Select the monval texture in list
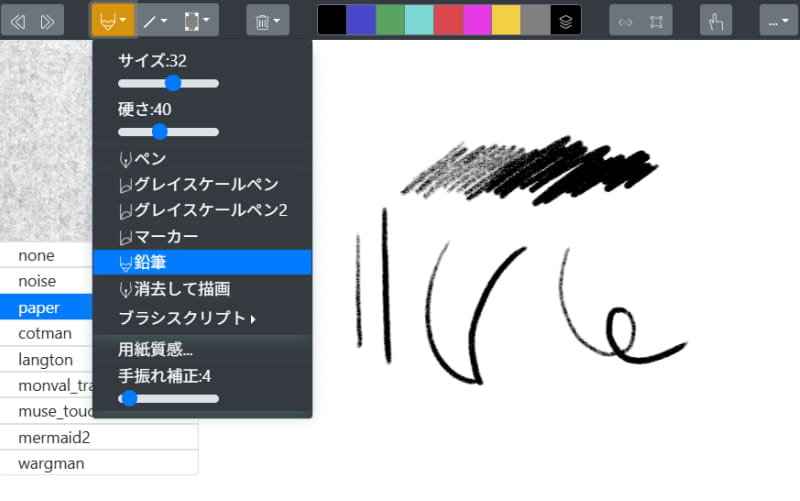The width and height of the screenshot is (800, 501). point(46,385)
